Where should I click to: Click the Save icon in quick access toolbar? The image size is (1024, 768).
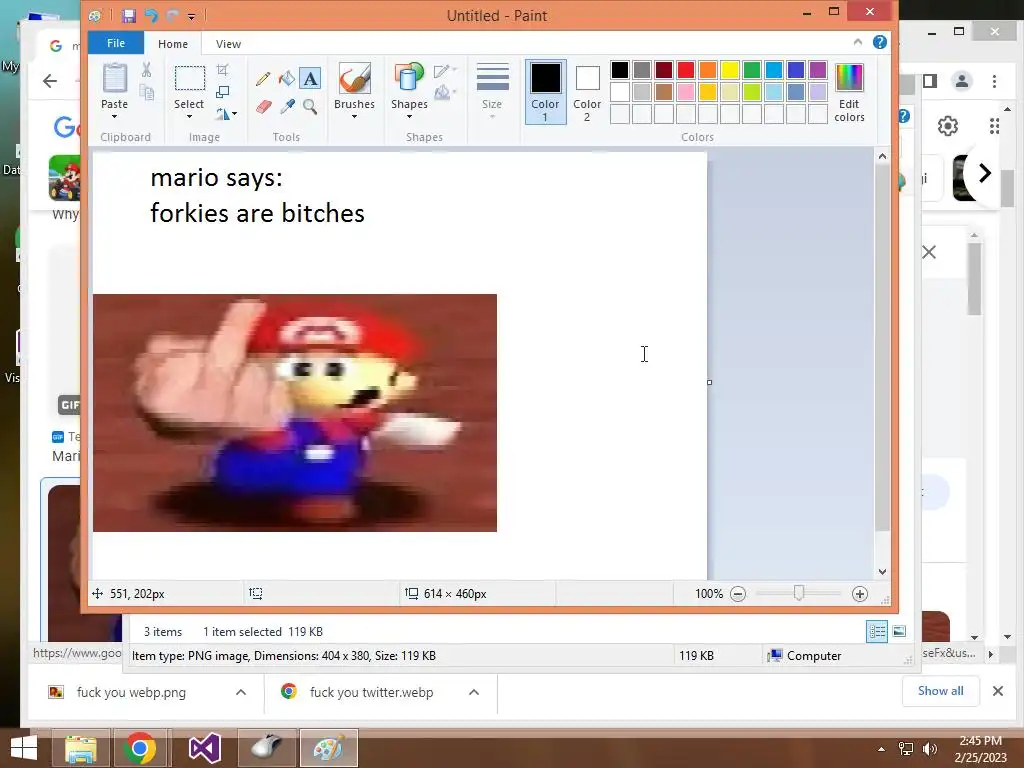coord(129,15)
